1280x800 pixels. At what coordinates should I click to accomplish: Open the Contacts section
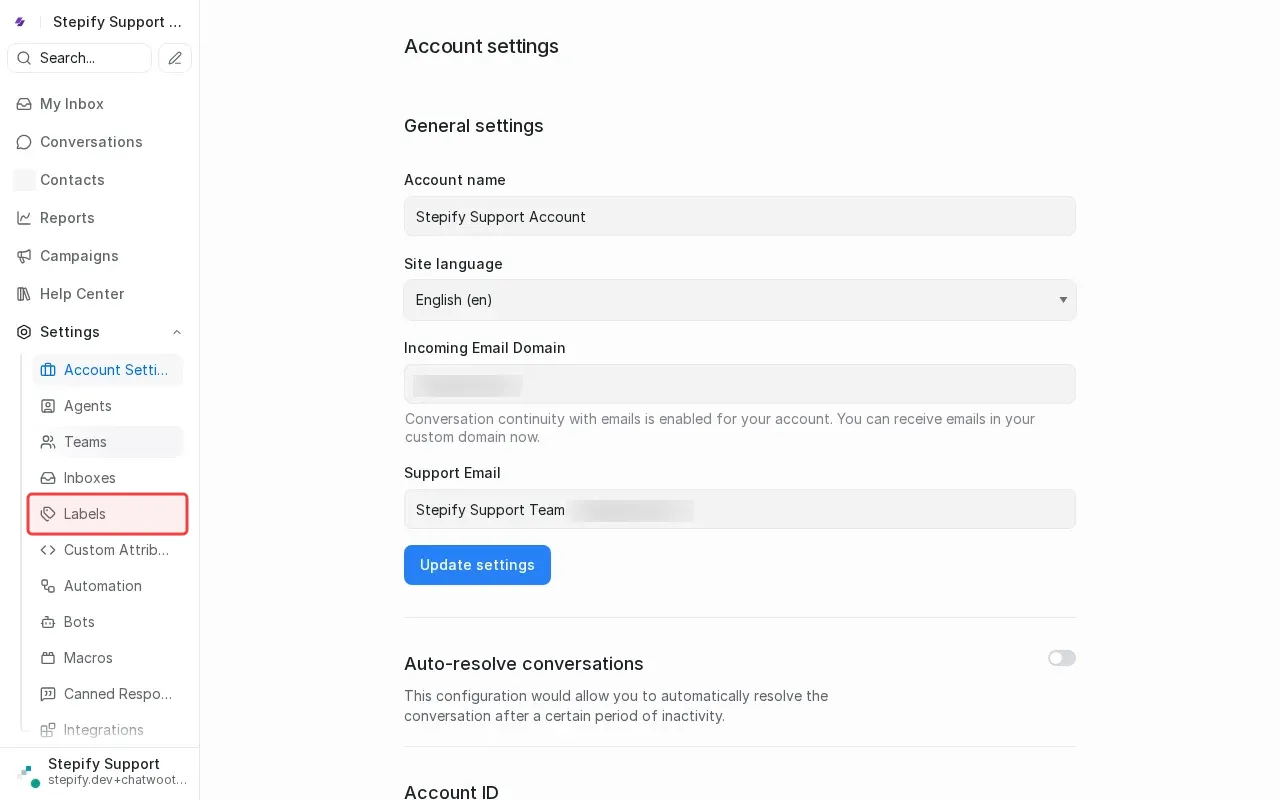[72, 180]
